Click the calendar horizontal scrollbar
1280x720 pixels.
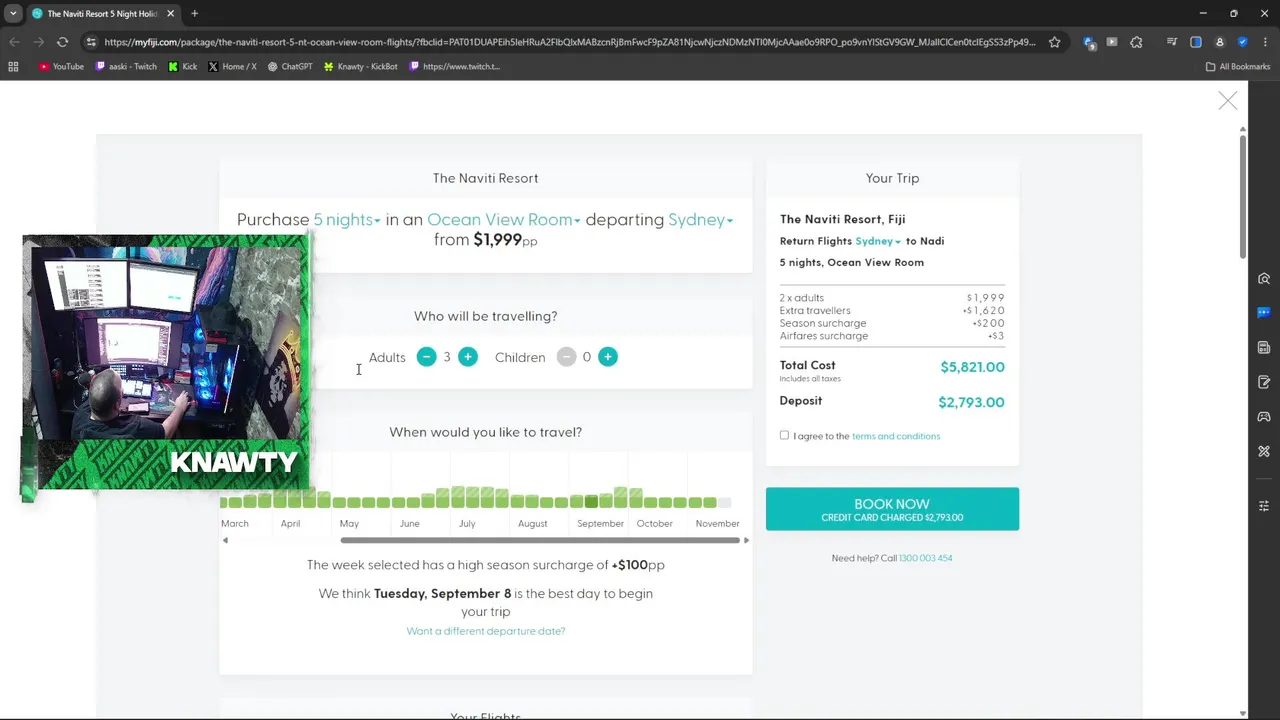[x=540, y=540]
